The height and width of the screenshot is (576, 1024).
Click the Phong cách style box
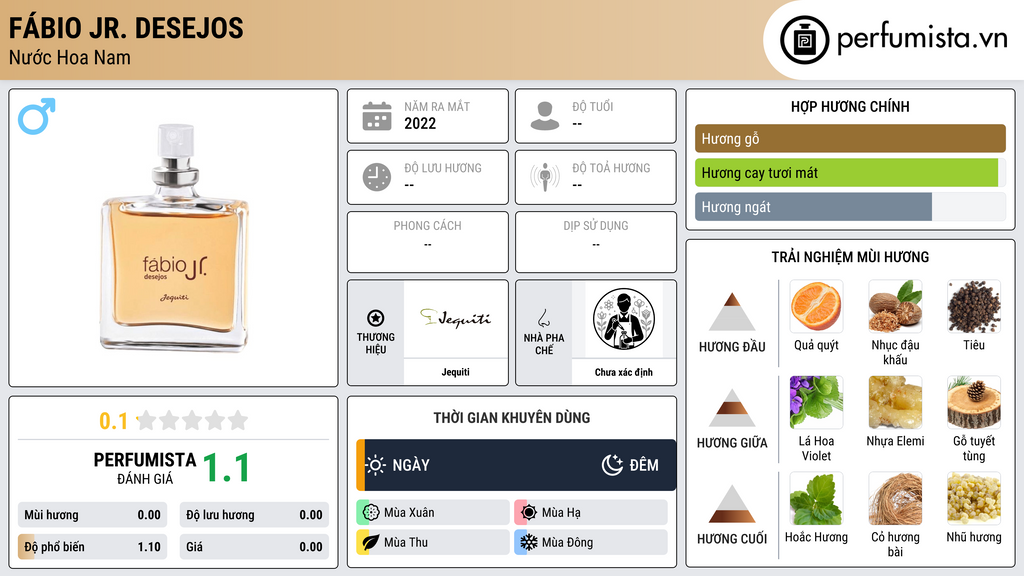click(x=428, y=242)
